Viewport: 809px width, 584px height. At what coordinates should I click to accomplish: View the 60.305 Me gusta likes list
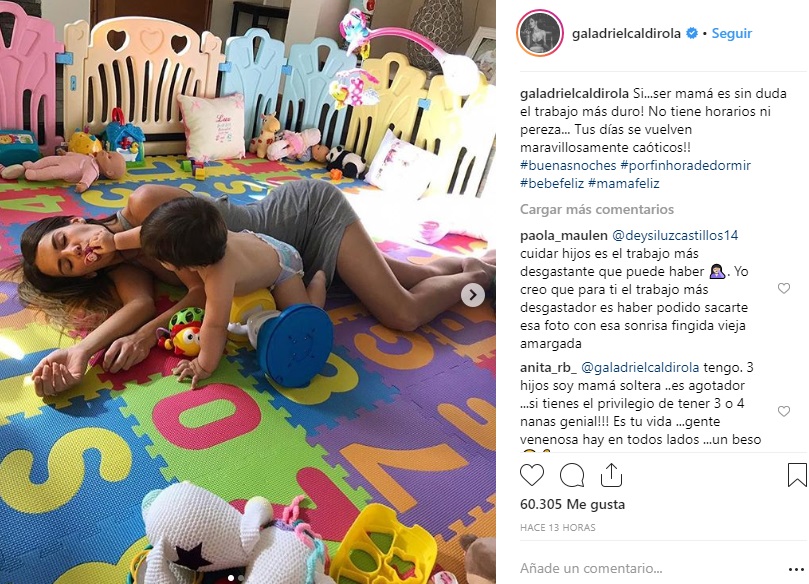pyautogui.click(x=572, y=504)
